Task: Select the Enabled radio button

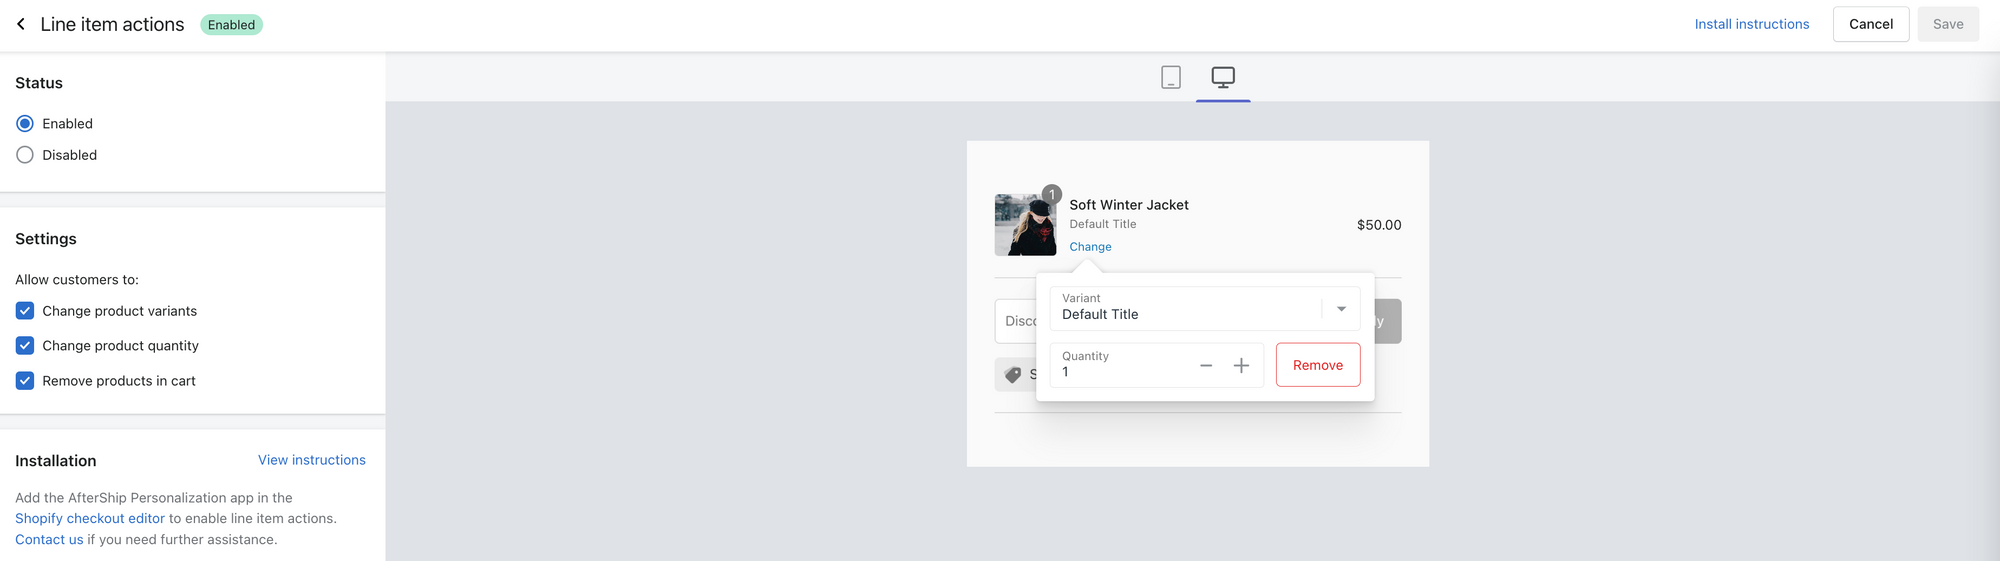Action: tap(25, 124)
